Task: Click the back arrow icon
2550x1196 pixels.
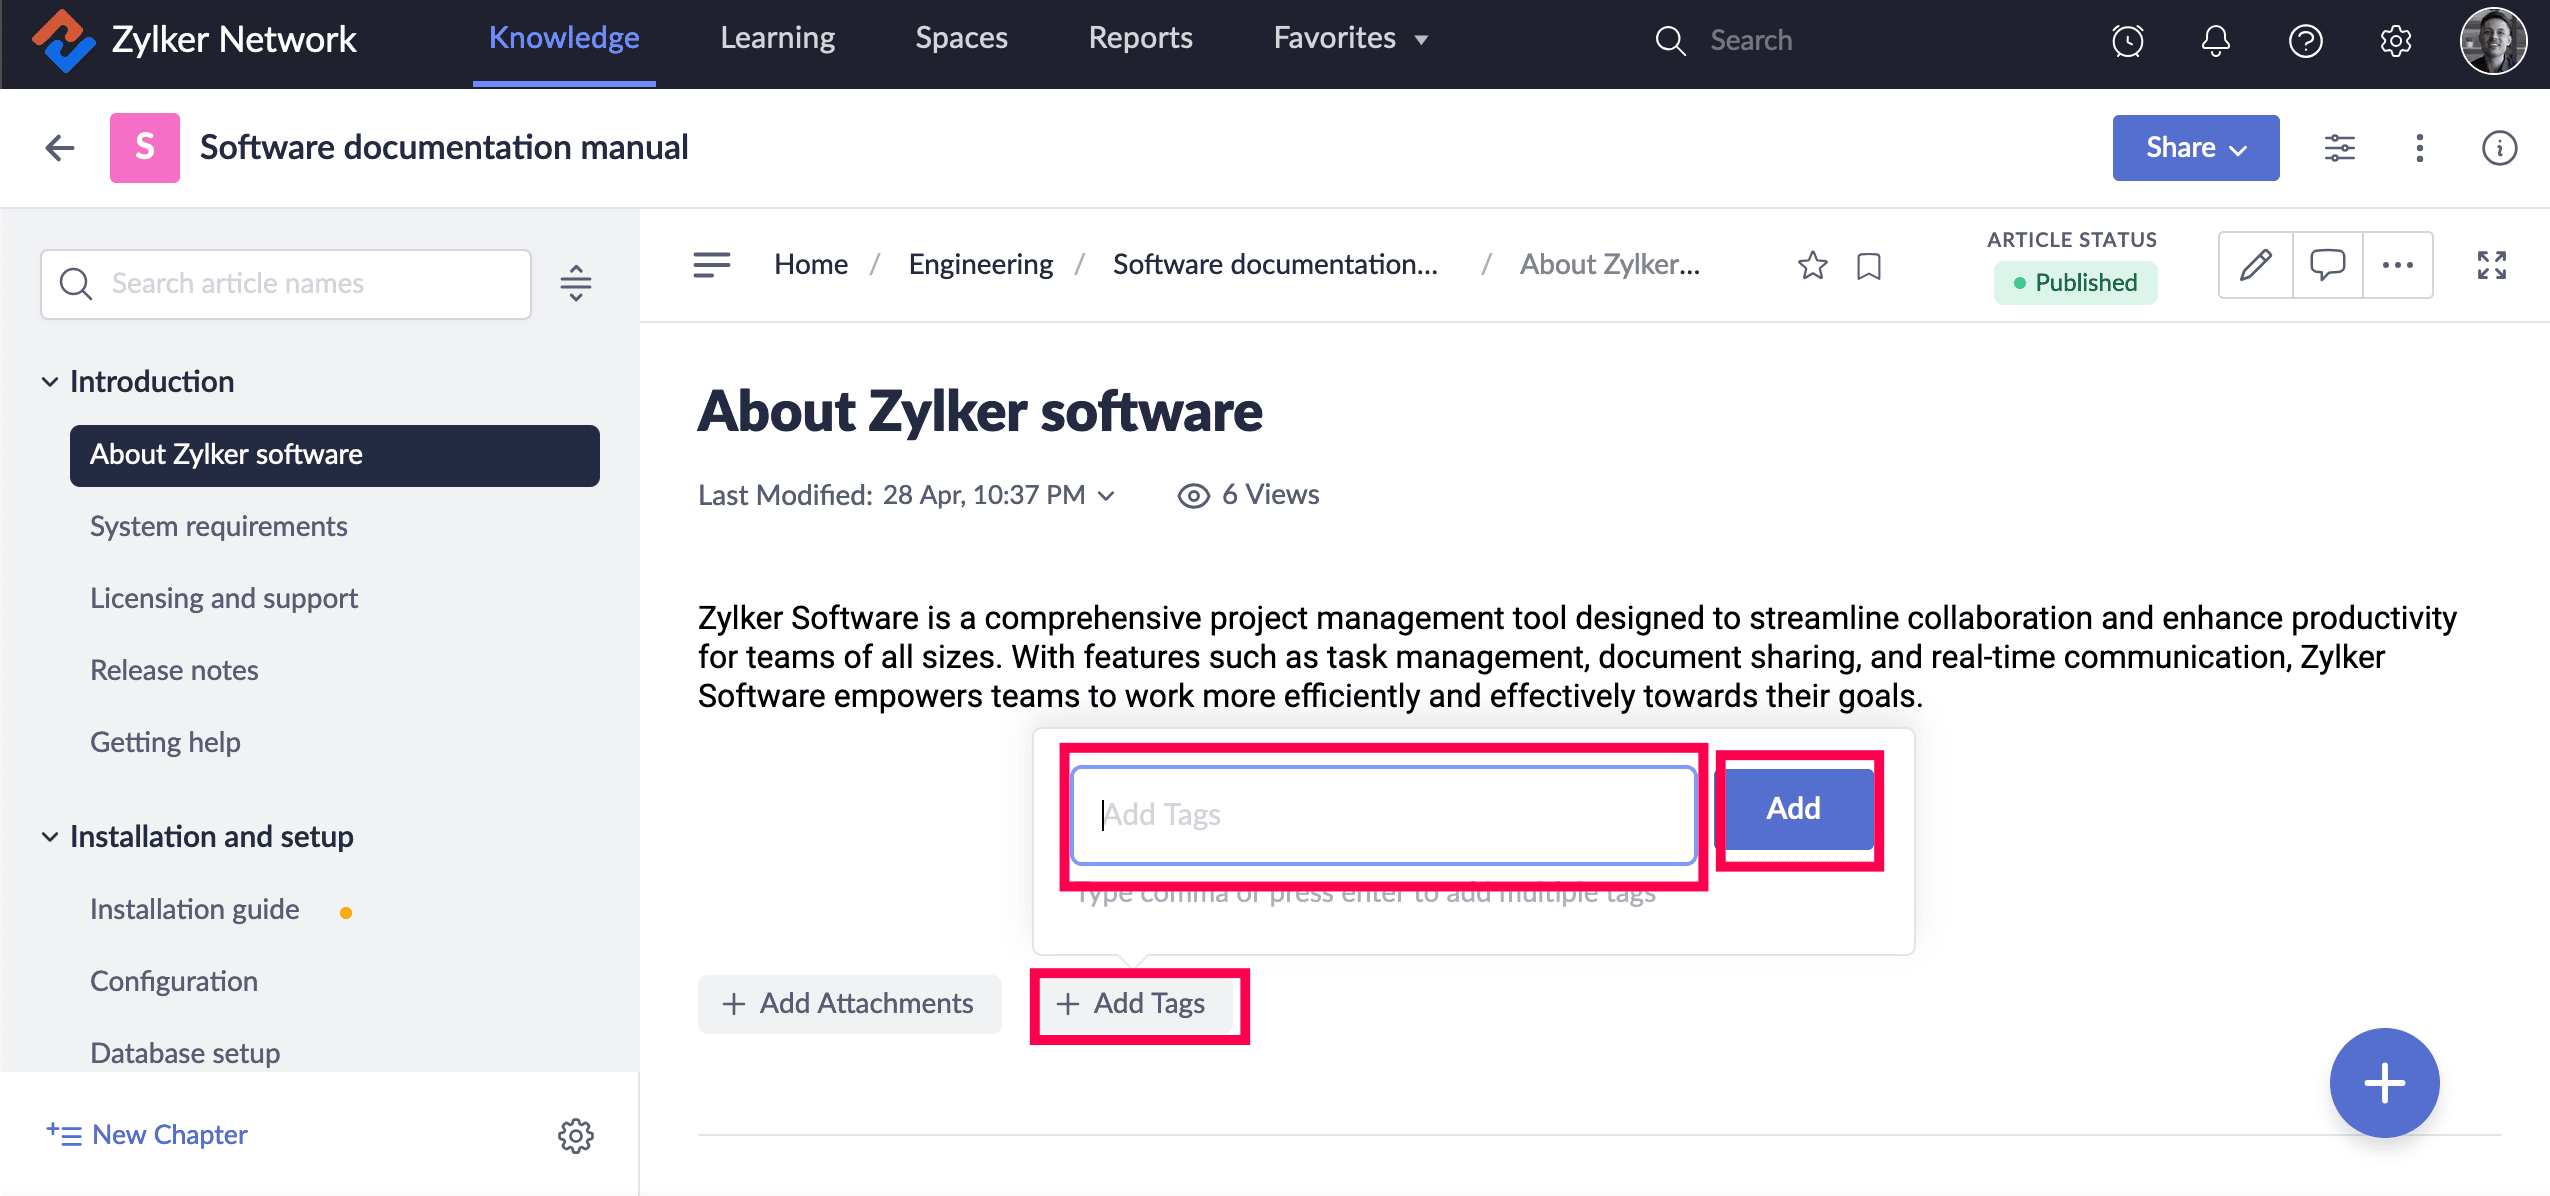Action: pos(60,148)
